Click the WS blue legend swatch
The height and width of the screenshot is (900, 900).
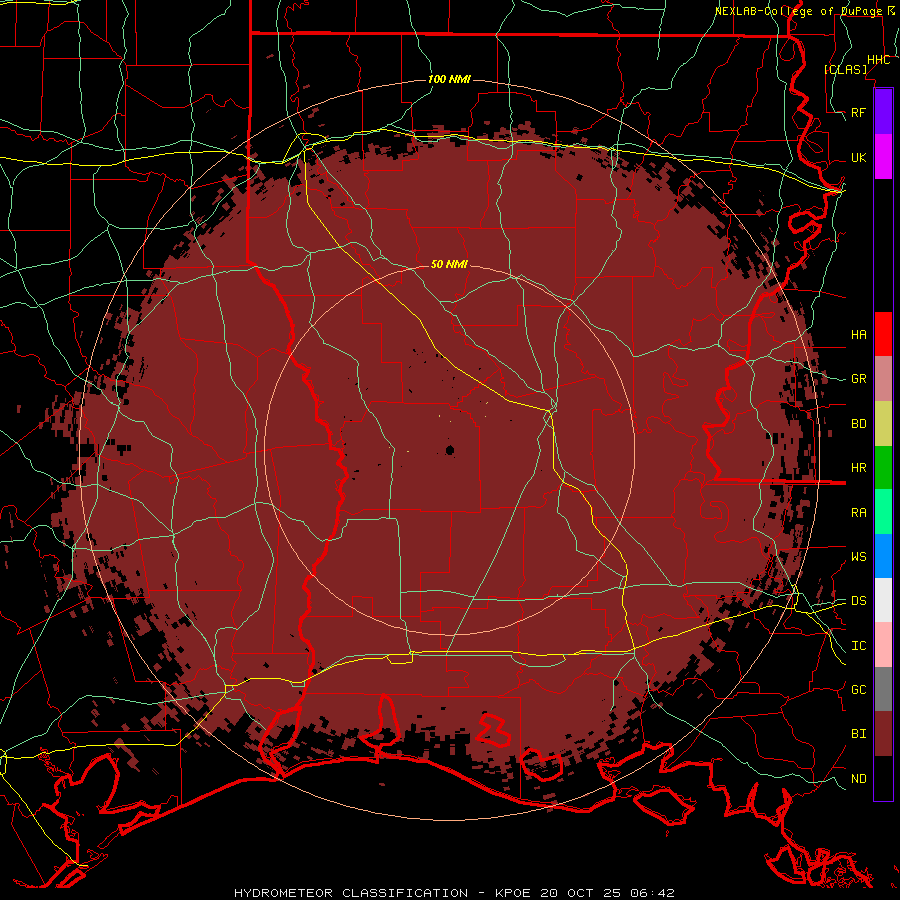pyautogui.click(x=883, y=556)
